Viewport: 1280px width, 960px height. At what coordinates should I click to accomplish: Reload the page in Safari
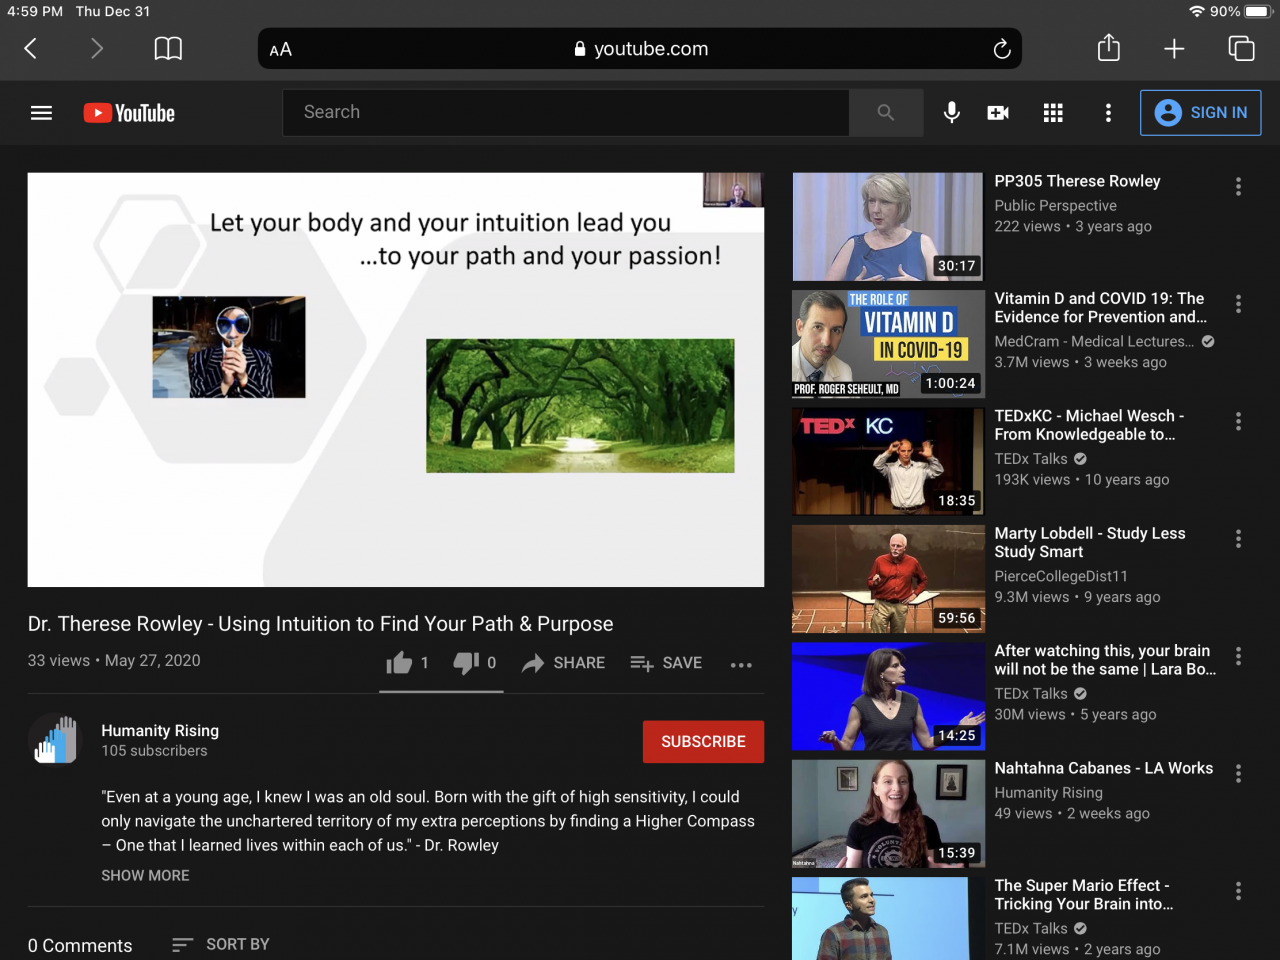1001,49
